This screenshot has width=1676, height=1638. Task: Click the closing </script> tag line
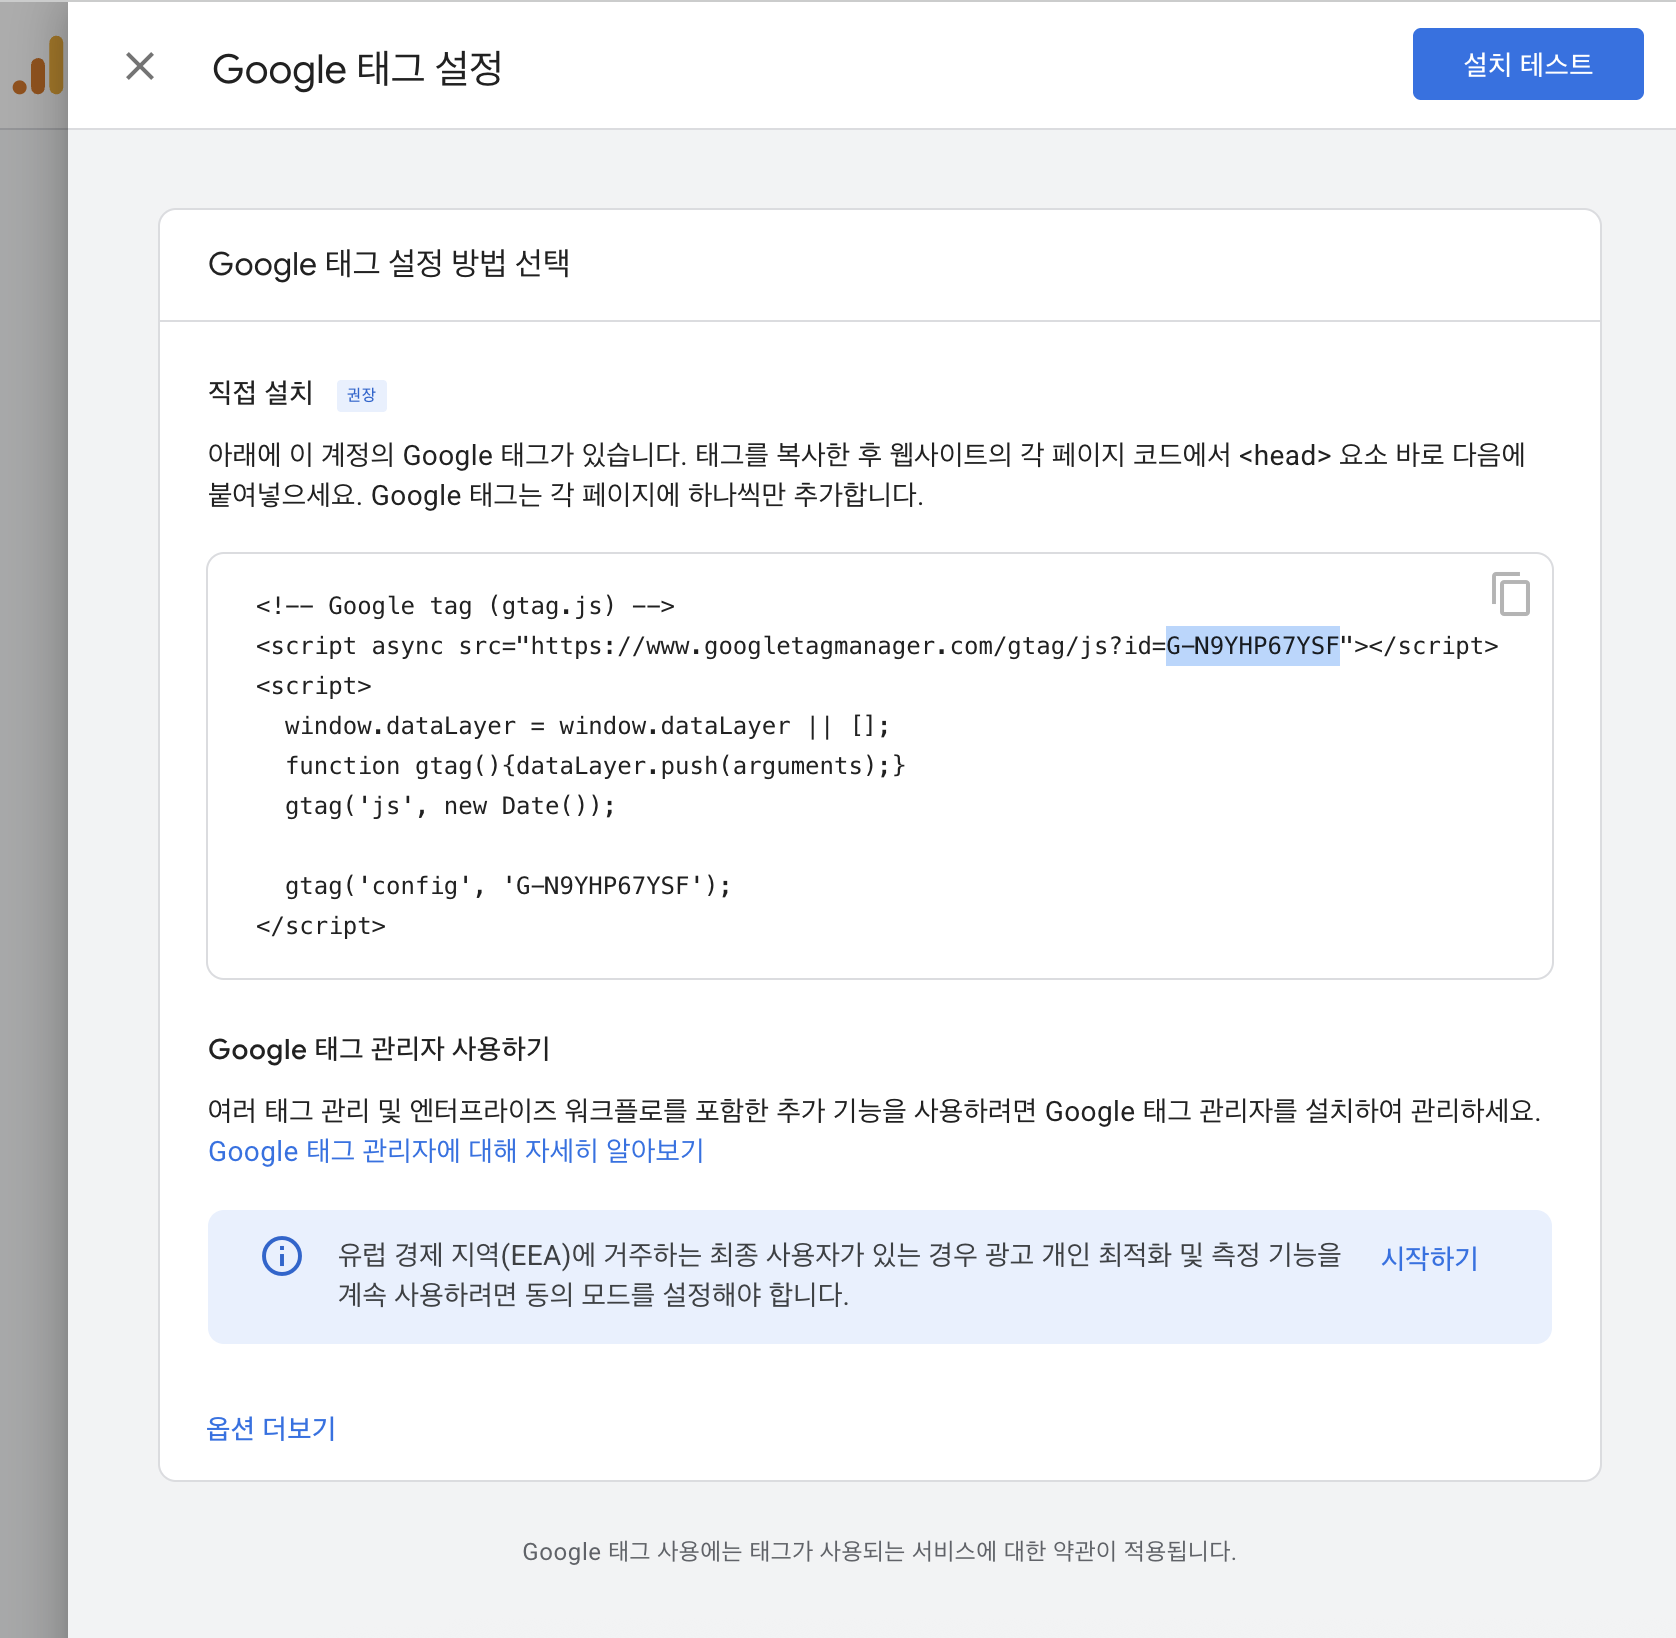coord(321,926)
